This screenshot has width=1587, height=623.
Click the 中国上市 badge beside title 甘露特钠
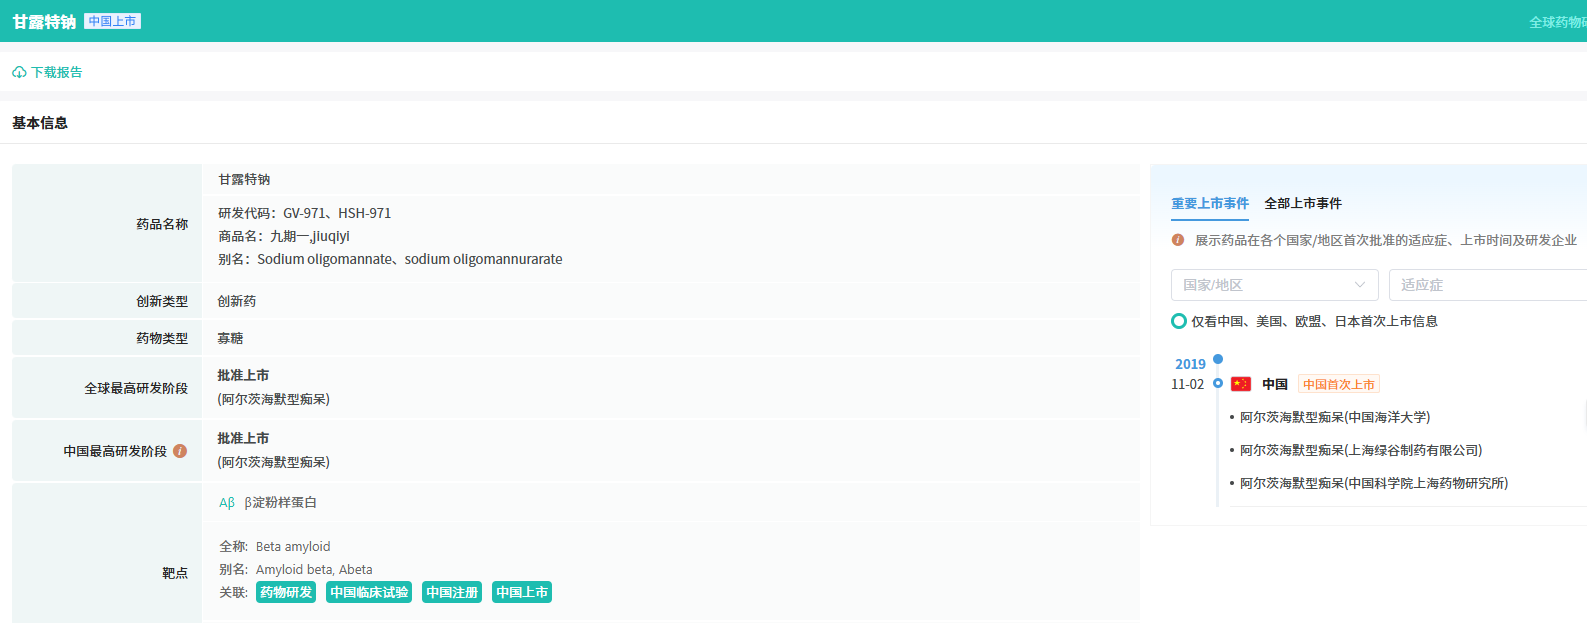tap(112, 21)
